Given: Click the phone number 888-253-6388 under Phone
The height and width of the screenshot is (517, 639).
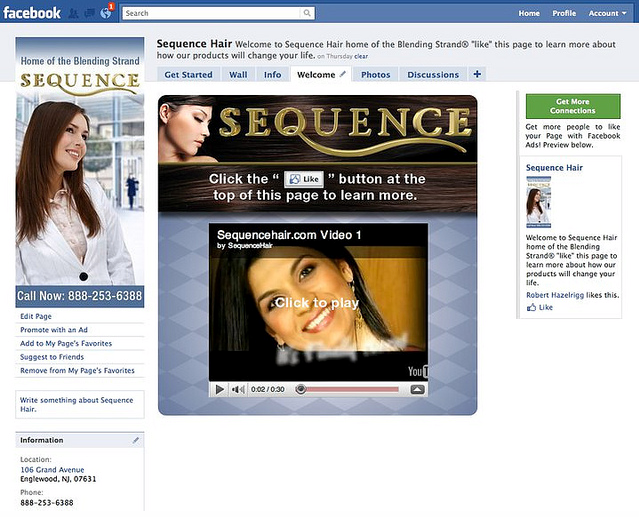Looking at the screenshot, I should pos(47,502).
